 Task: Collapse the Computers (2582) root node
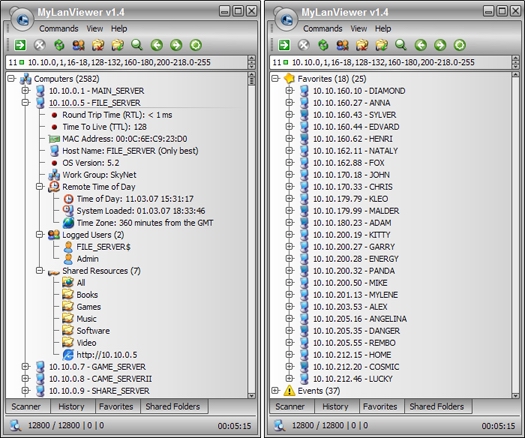pos(11,79)
